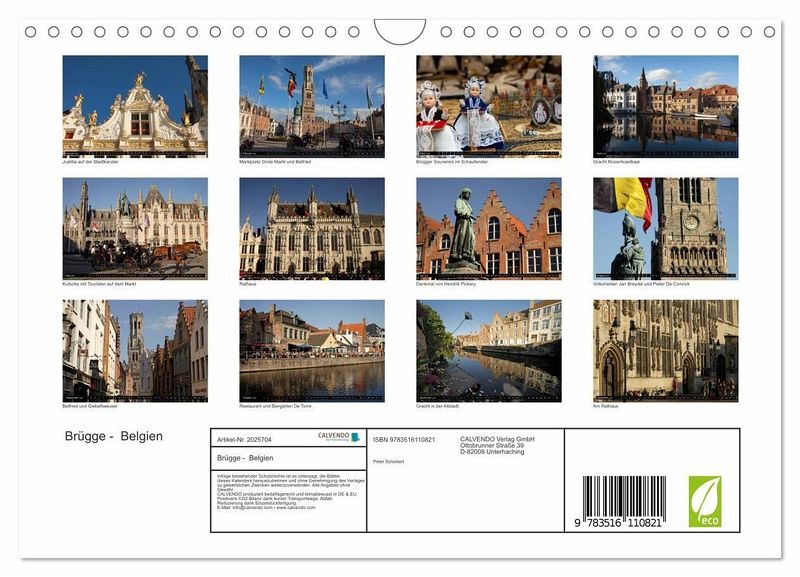Screen dimensions: 800x577
Task: Click caption 'Gracht in der Altstadt'
Action: (x=437, y=406)
